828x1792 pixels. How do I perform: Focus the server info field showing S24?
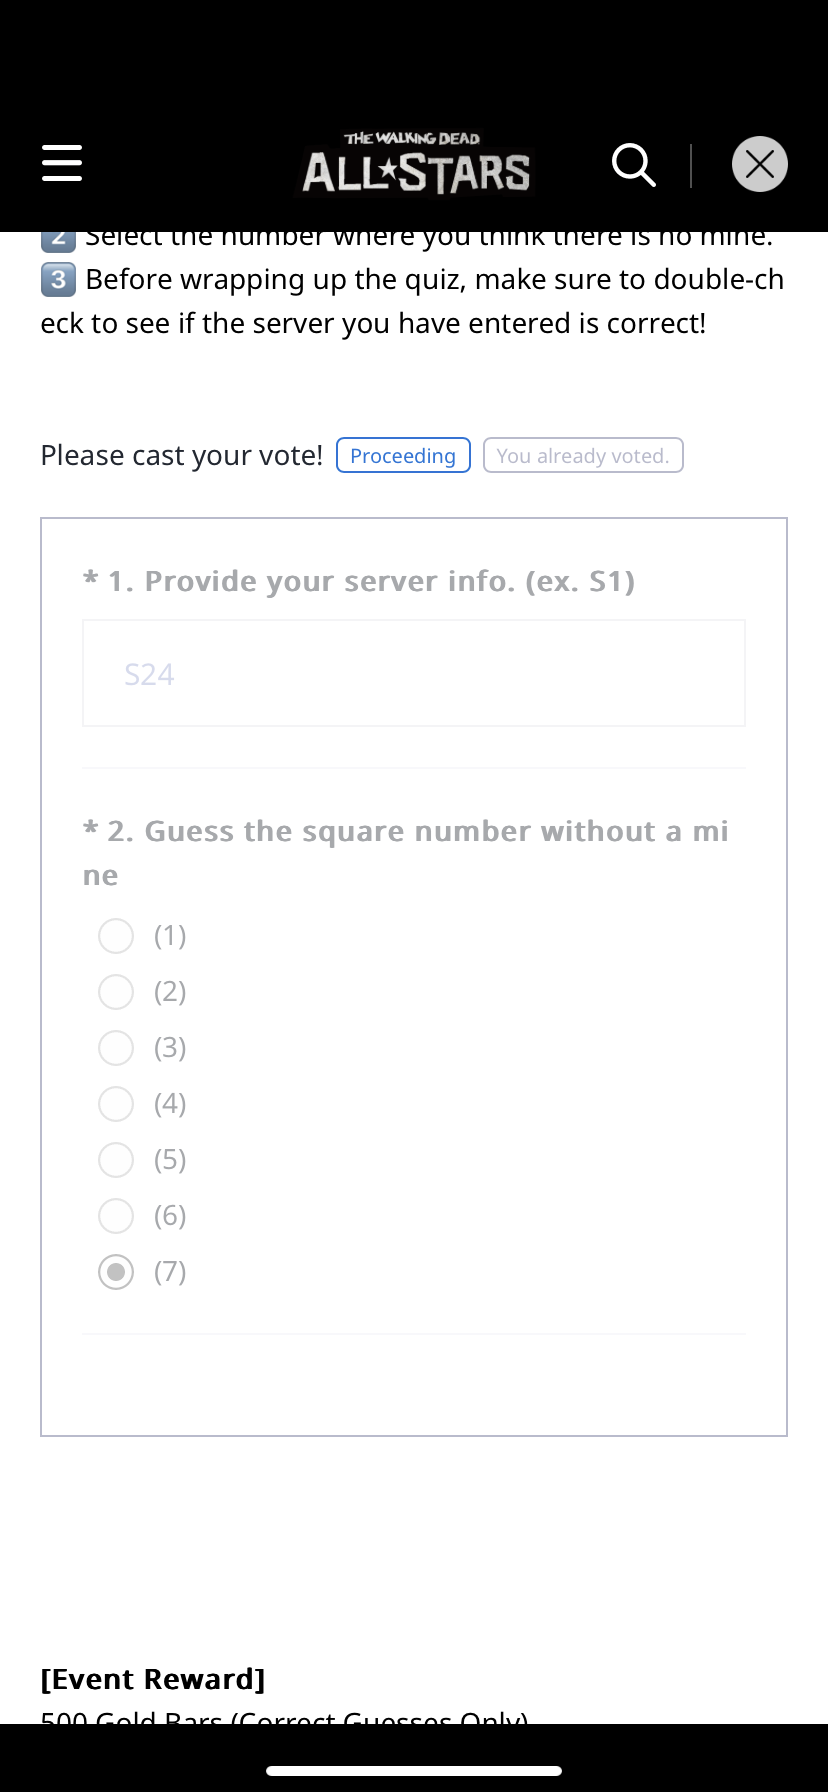[x=414, y=673]
